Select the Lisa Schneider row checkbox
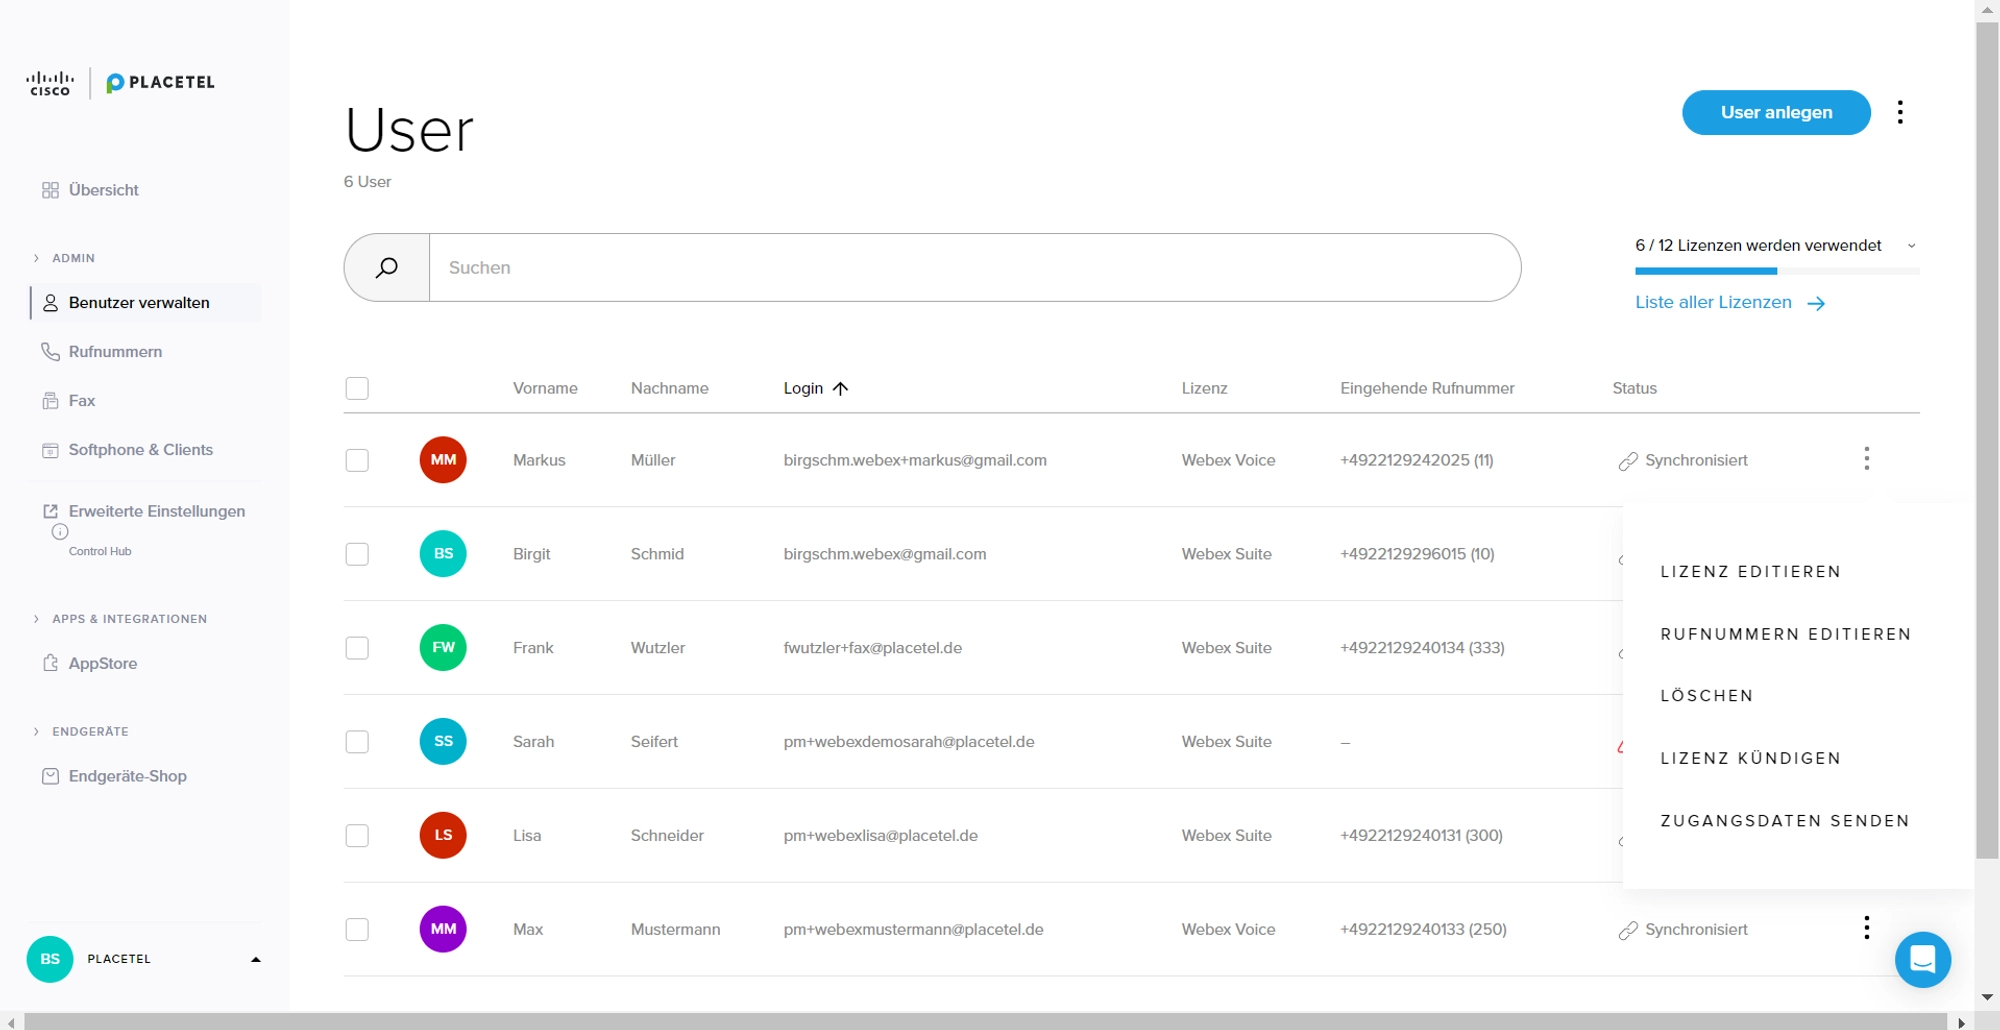Screen dimensions: 2000x1030 click(357, 836)
